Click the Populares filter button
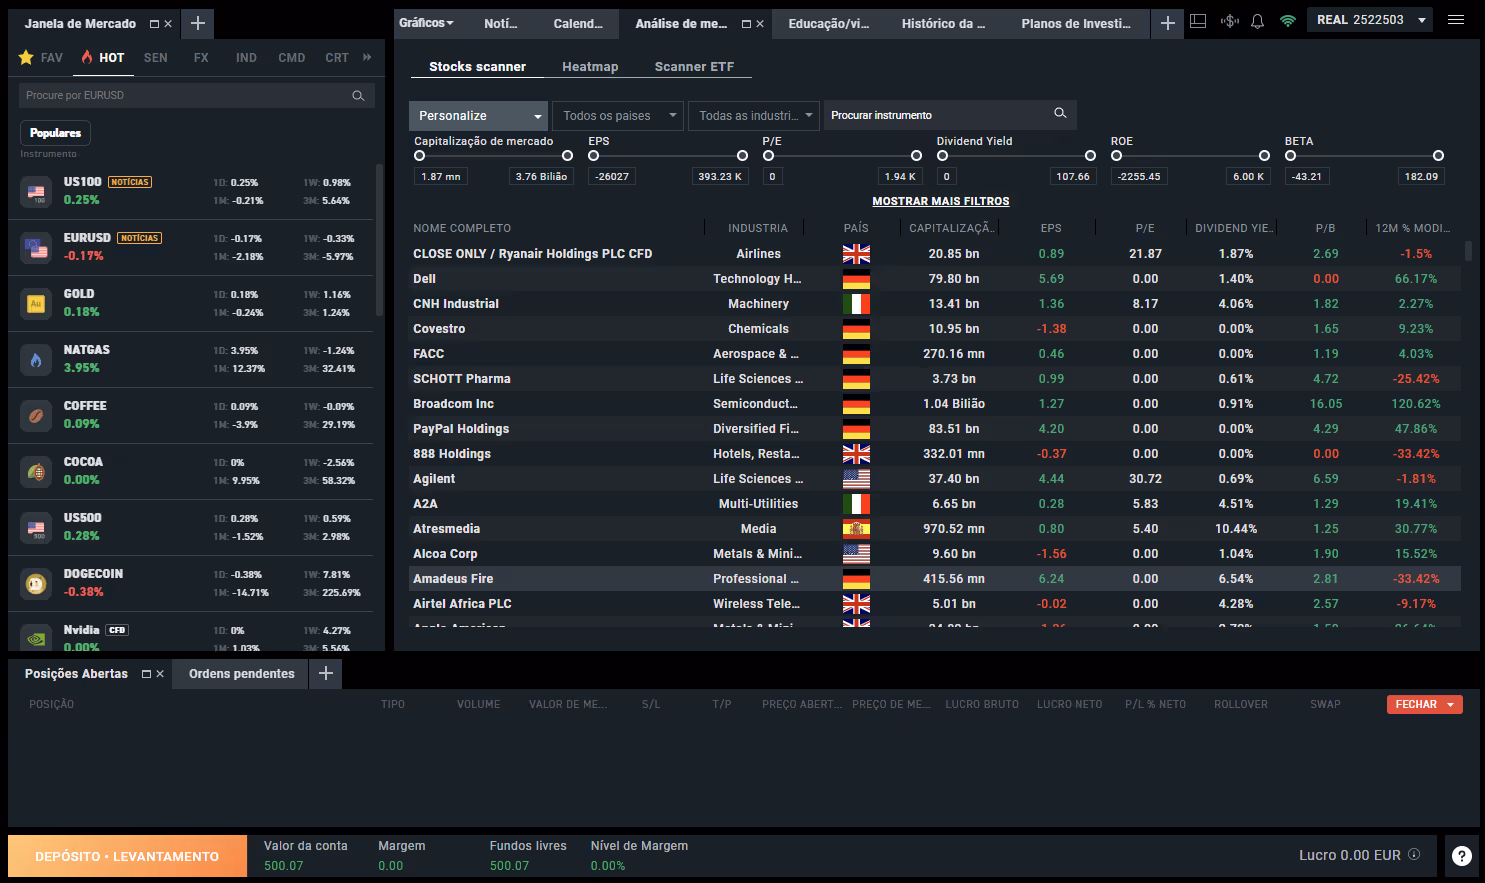Image resolution: width=1485 pixels, height=883 pixels. point(55,133)
